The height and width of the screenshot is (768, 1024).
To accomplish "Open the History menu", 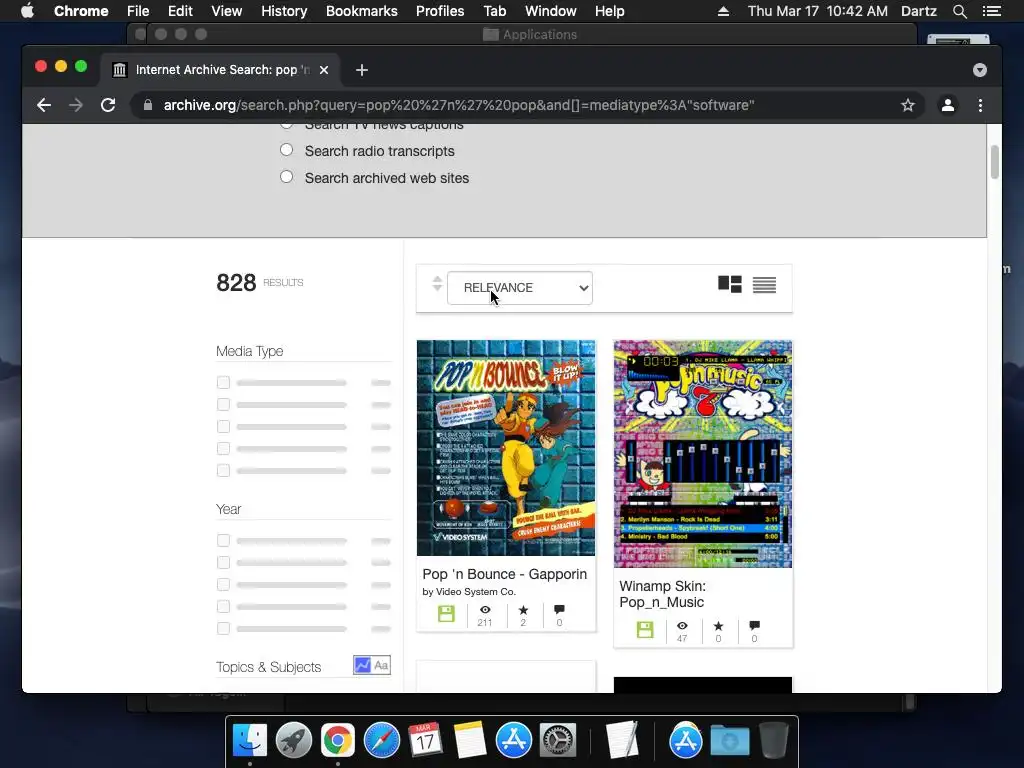I will 284,11.
